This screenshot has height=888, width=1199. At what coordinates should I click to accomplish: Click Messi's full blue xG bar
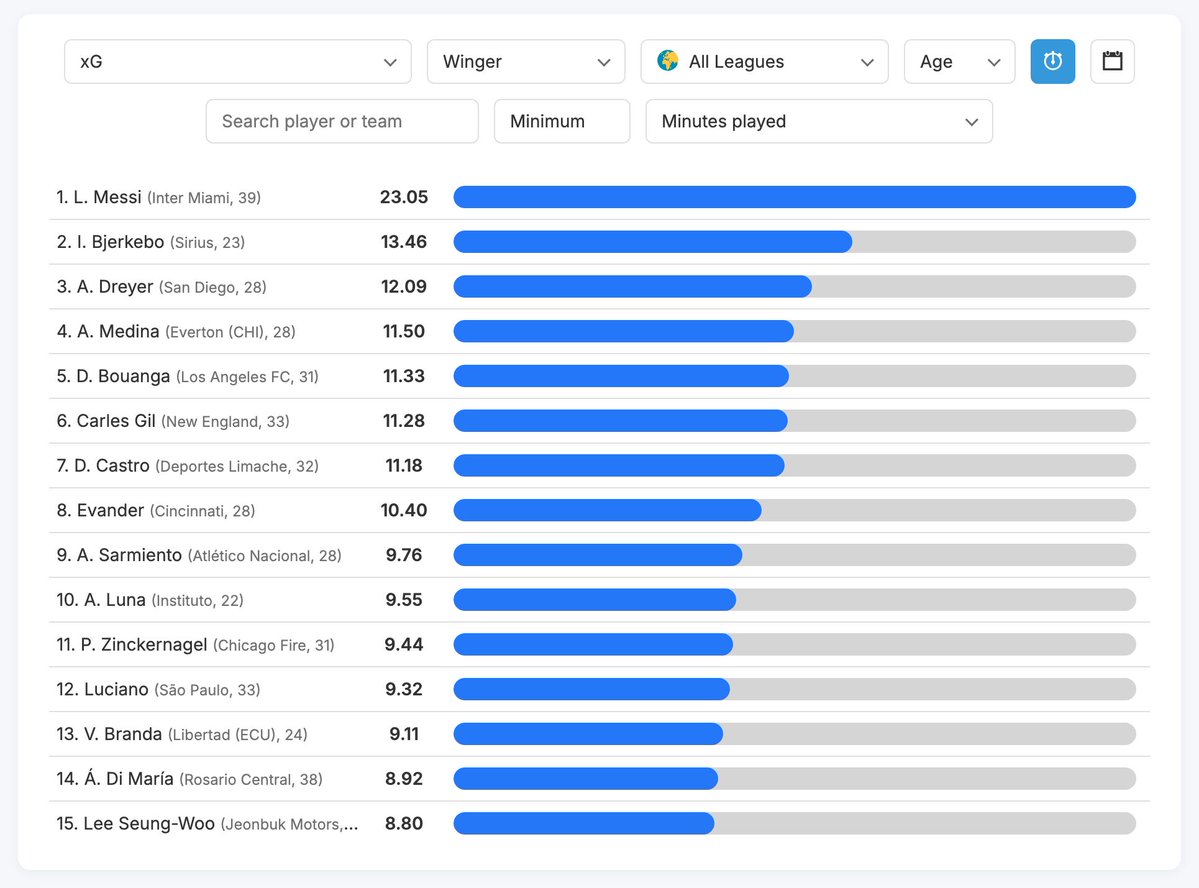[794, 197]
